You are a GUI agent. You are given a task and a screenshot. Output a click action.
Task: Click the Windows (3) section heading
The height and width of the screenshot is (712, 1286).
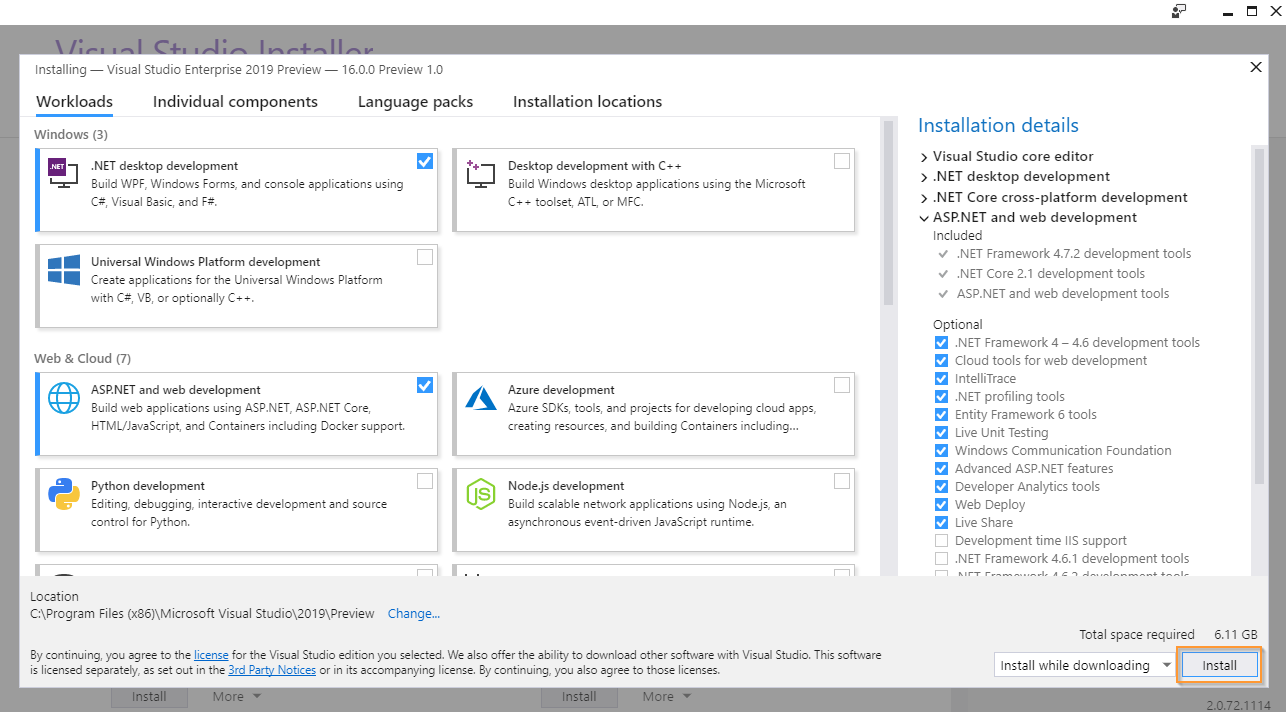[x=71, y=134]
